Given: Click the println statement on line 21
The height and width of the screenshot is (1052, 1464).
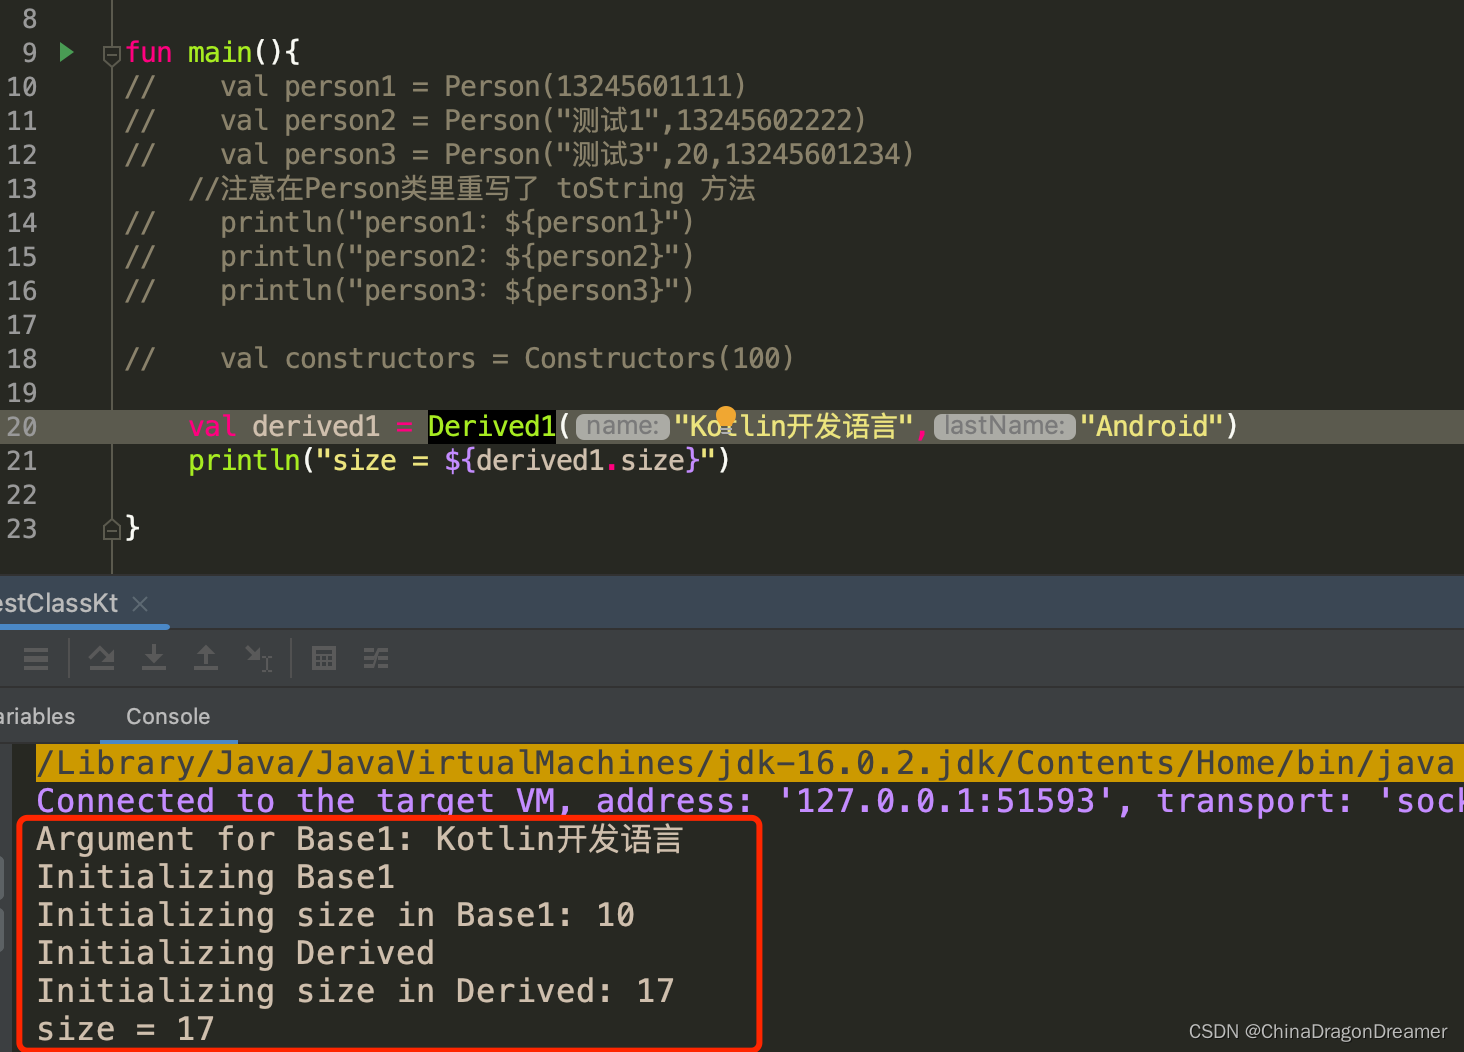Looking at the screenshot, I should (x=459, y=461).
